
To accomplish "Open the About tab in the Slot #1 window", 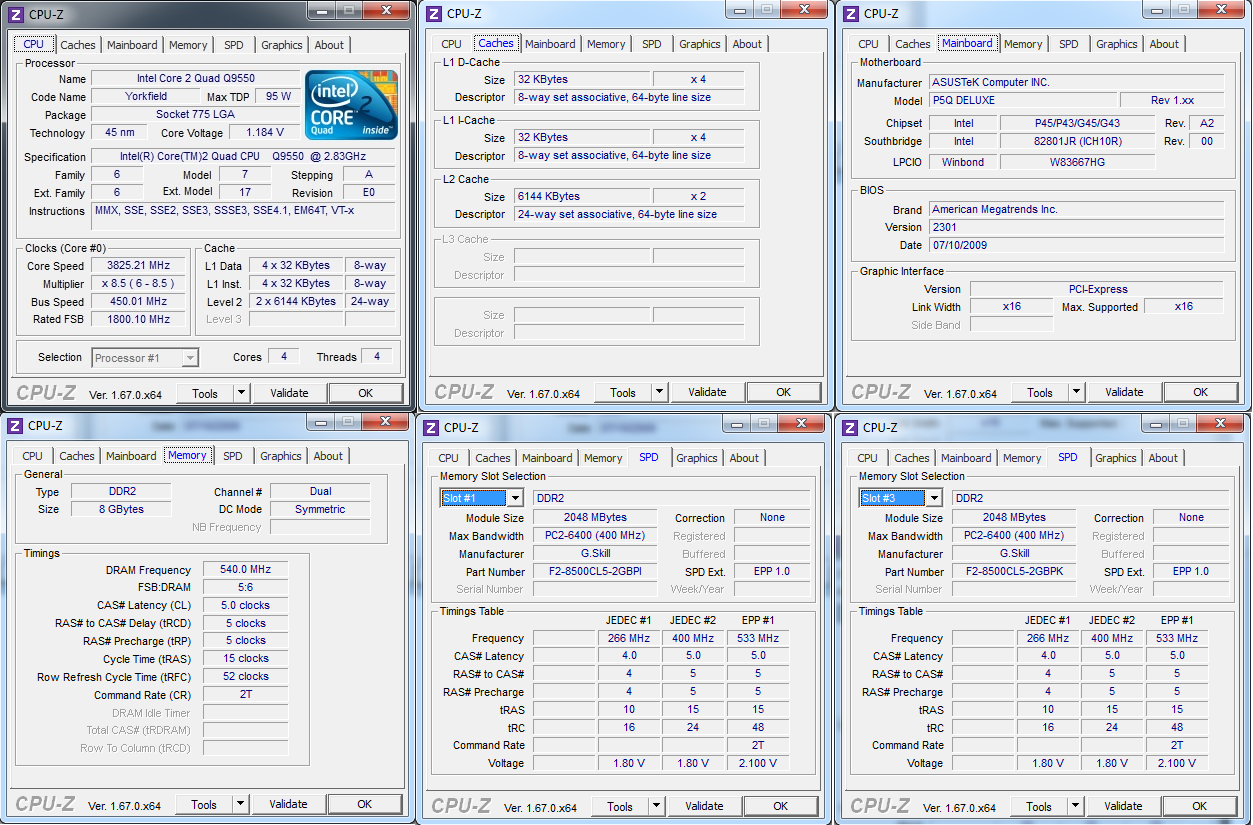I will click(x=744, y=458).
